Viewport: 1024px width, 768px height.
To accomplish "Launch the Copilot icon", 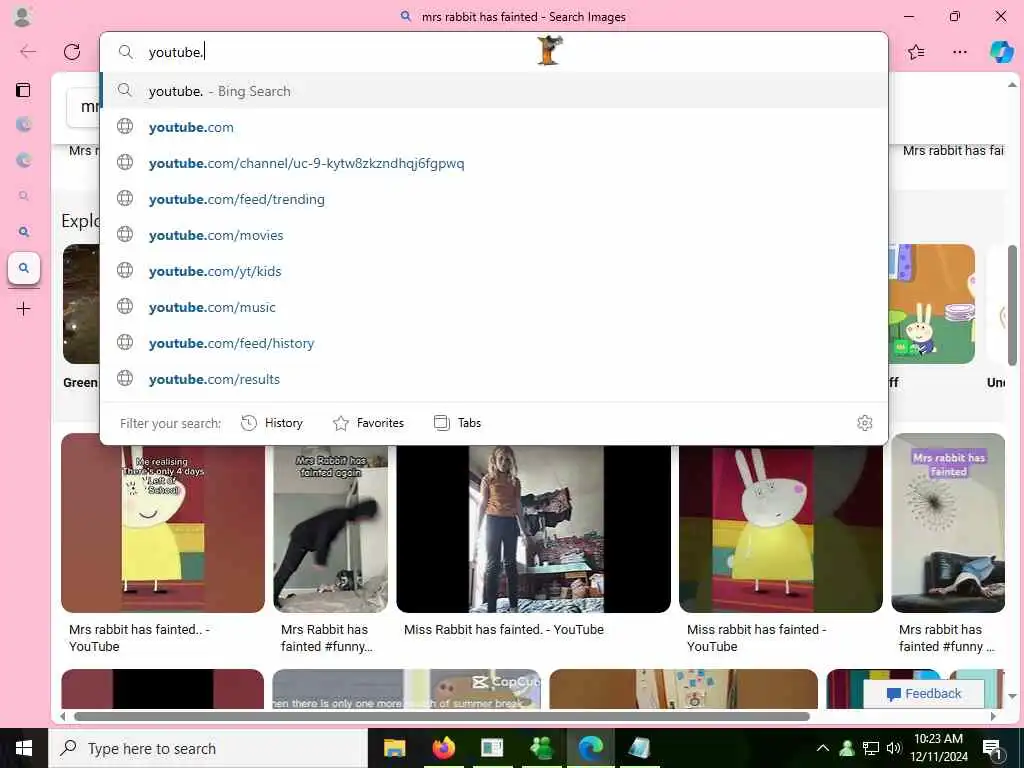I will tap(1002, 52).
